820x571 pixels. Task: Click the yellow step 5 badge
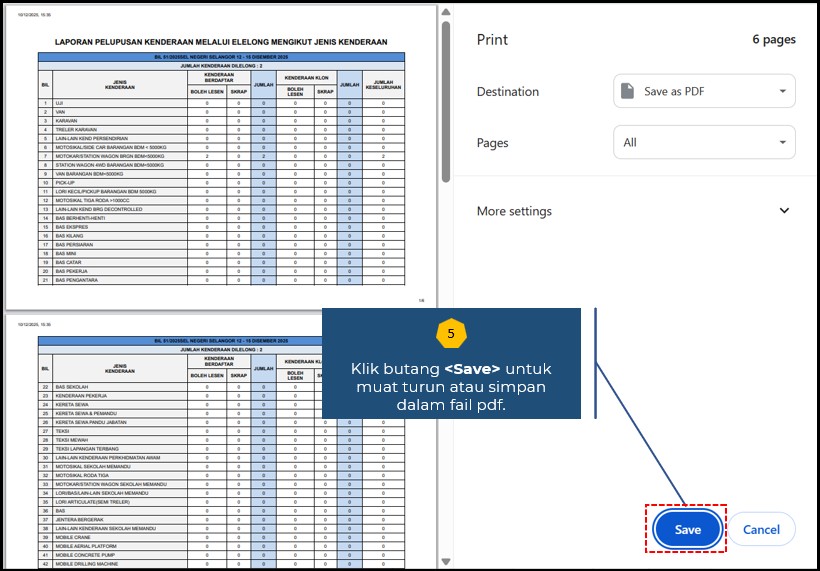451,332
